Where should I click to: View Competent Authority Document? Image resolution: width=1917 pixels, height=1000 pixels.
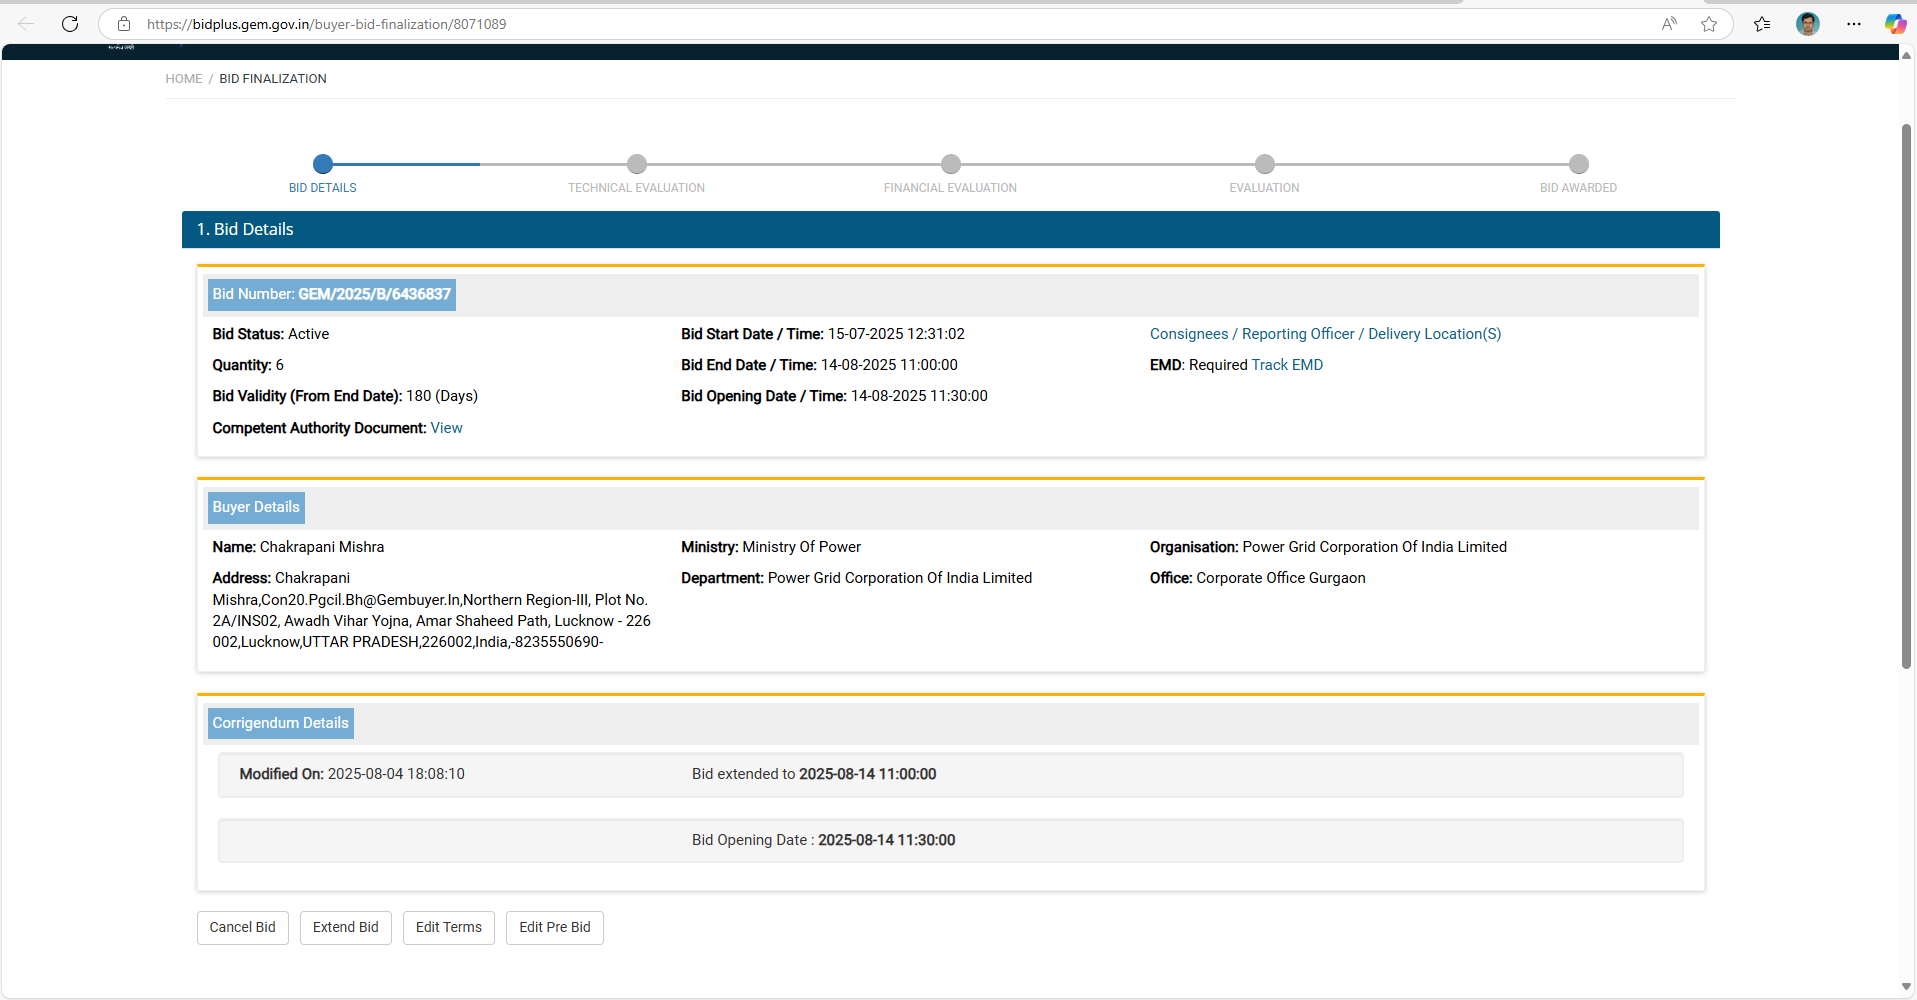point(446,428)
